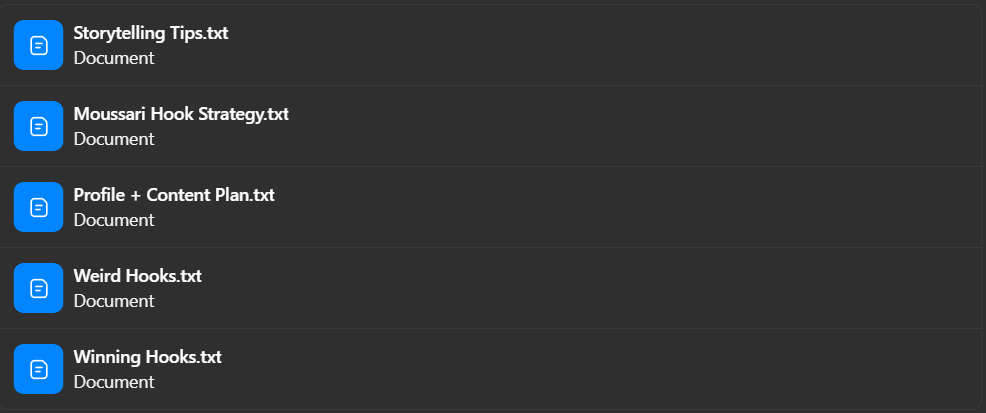Click empty space in the Storytelling Tips row

(x=600, y=45)
